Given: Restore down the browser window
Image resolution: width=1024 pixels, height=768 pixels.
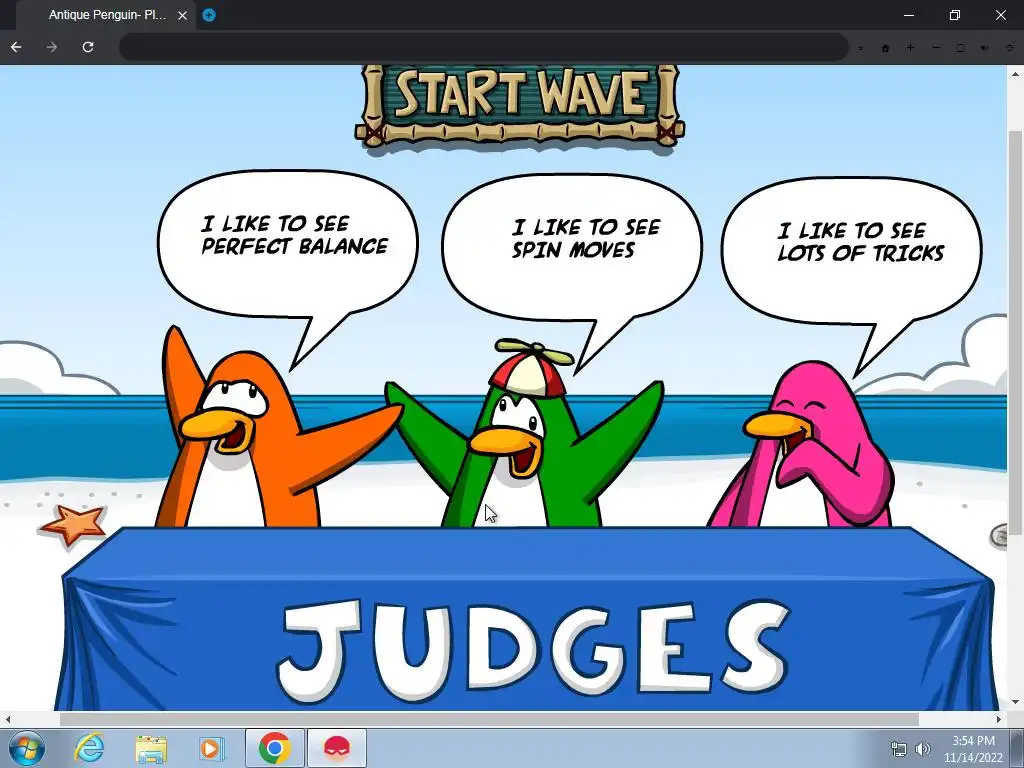Looking at the screenshot, I should (955, 15).
